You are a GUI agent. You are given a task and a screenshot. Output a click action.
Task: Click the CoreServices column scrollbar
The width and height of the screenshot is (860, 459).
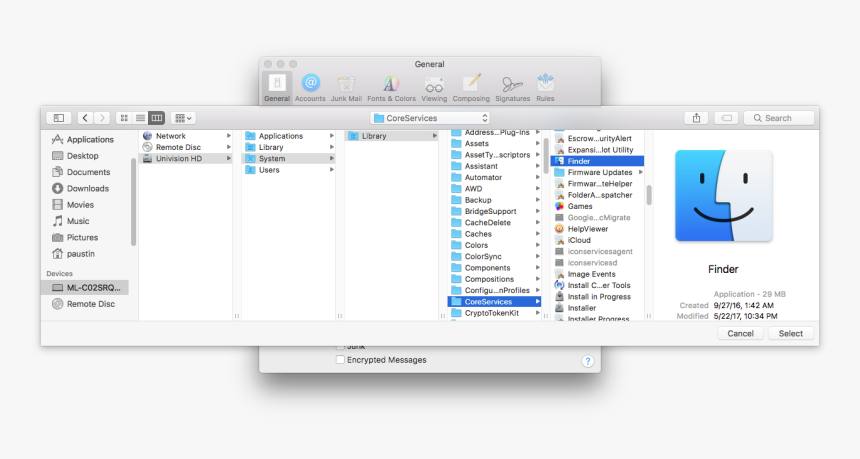pyautogui.click(x=649, y=195)
